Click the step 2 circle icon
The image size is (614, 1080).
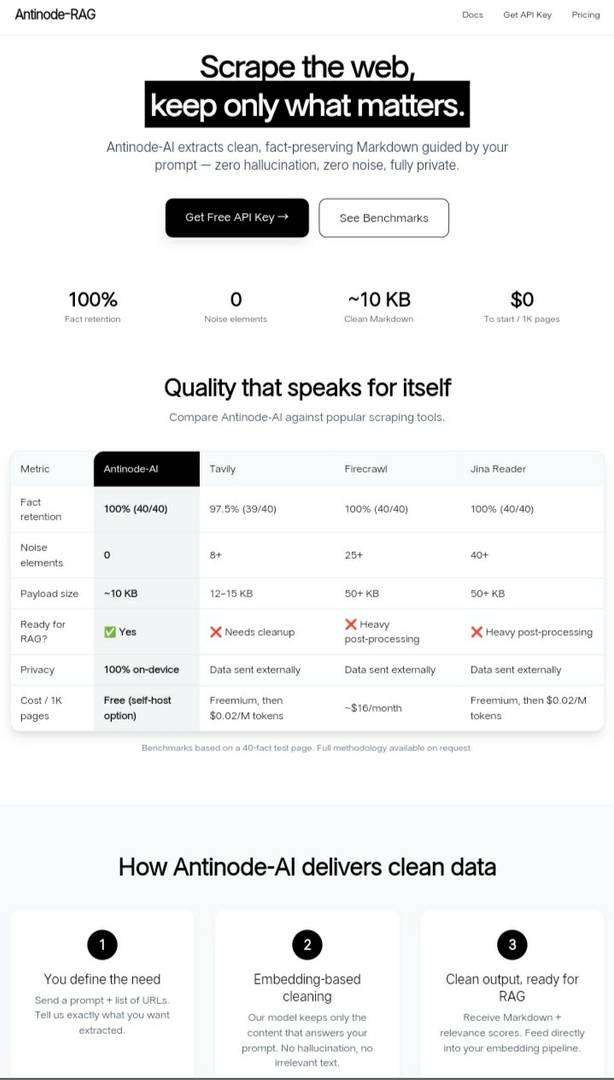click(307, 945)
